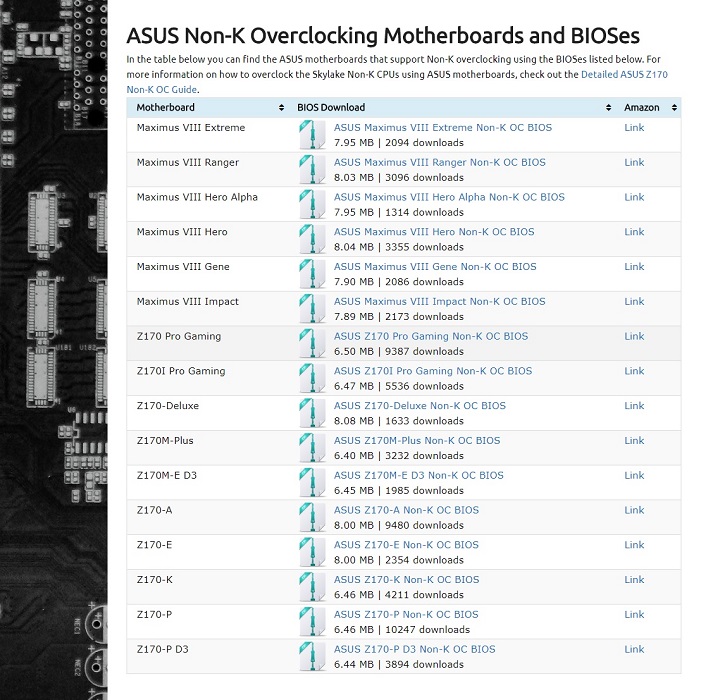Sort table by Motherboard column arrows

coord(281,107)
